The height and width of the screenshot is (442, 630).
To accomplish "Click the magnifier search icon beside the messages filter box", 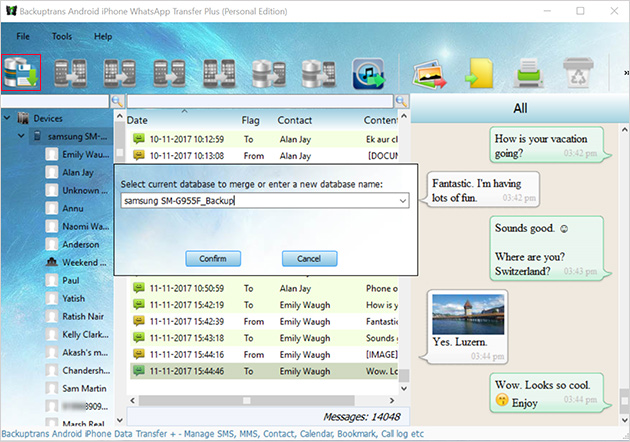I will point(401,101).
